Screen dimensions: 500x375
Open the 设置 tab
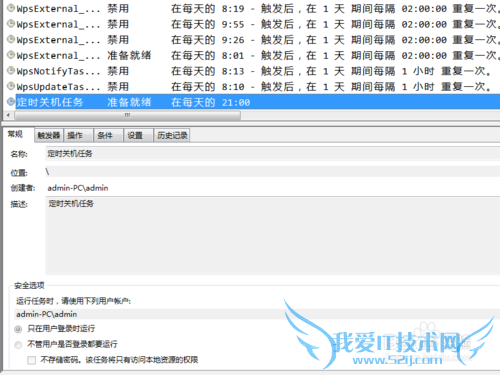click(138, 135)
